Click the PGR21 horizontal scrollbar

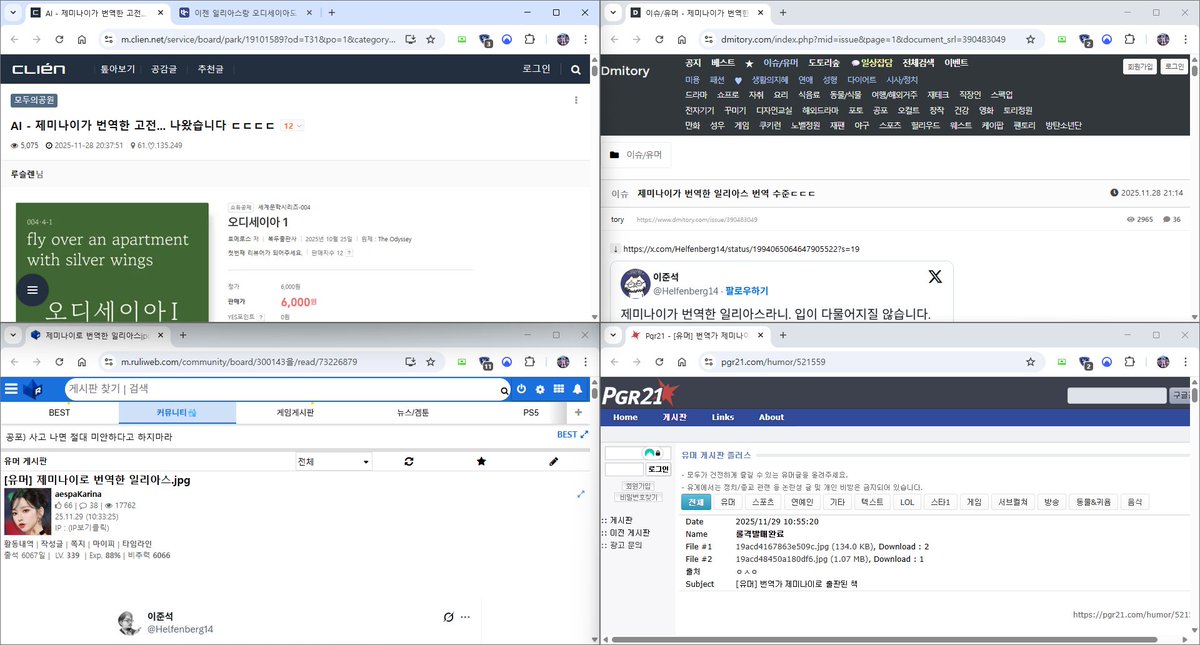(884, 639)
